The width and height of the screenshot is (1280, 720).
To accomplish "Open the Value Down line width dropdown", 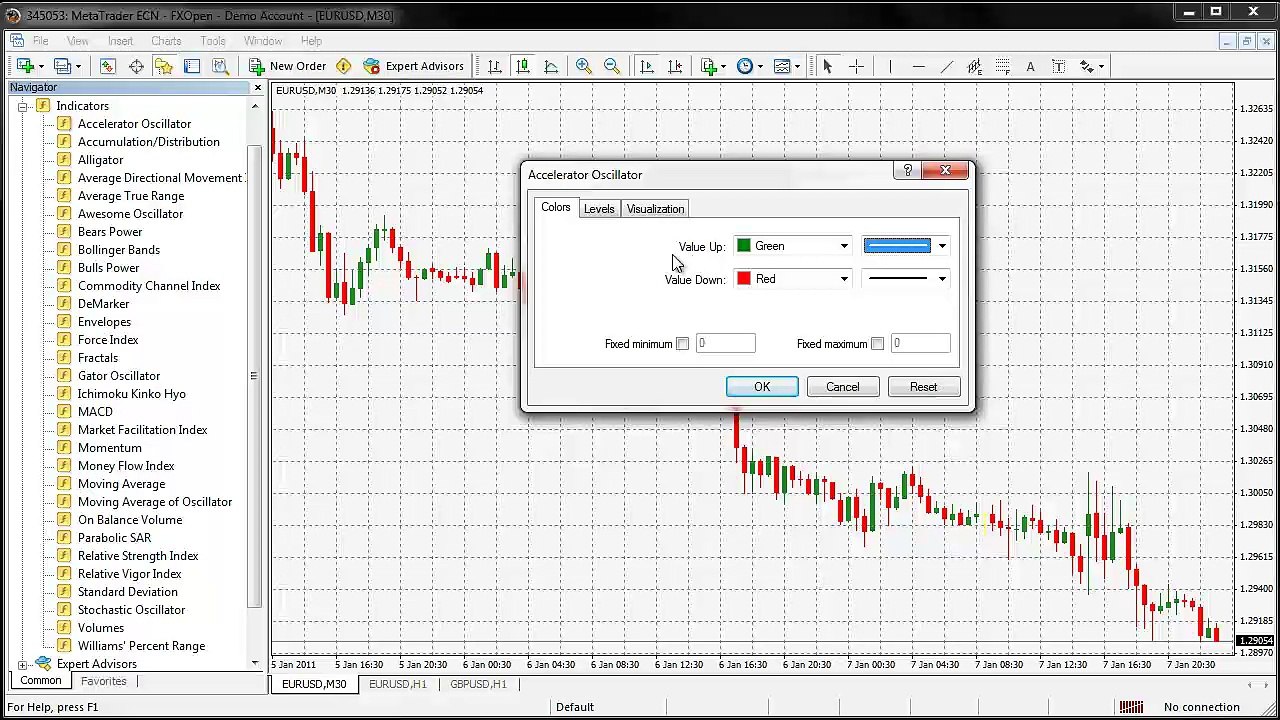I will pyautogui.click(x=942, y=279).
